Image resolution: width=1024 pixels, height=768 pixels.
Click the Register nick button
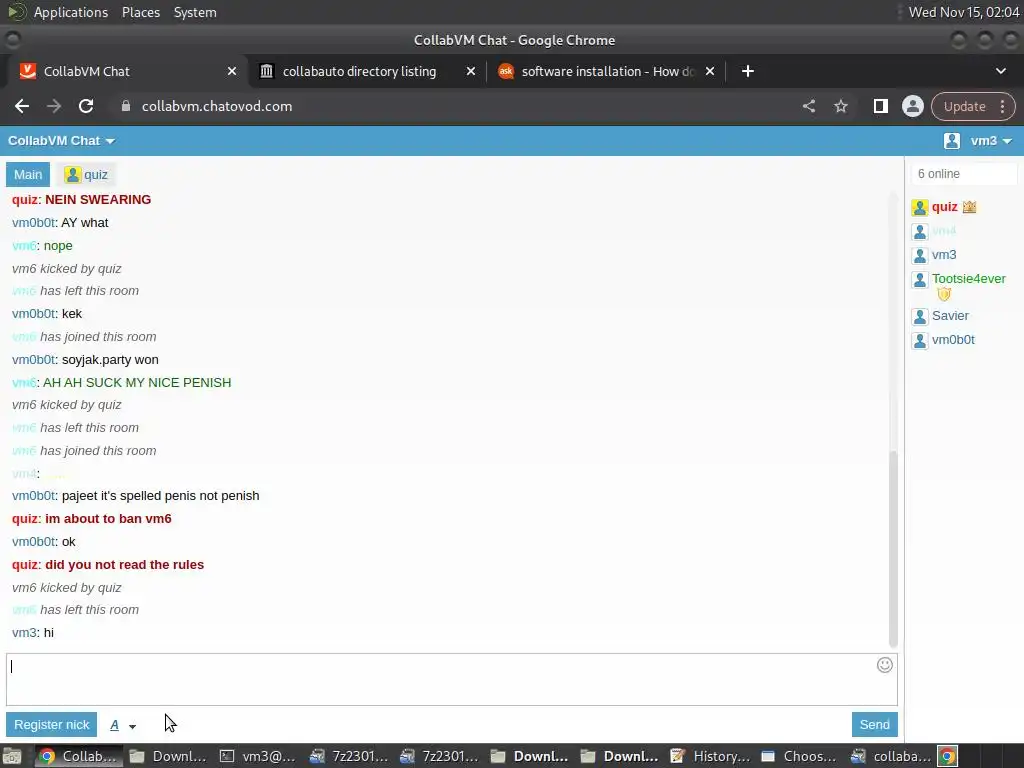(52, 724)
